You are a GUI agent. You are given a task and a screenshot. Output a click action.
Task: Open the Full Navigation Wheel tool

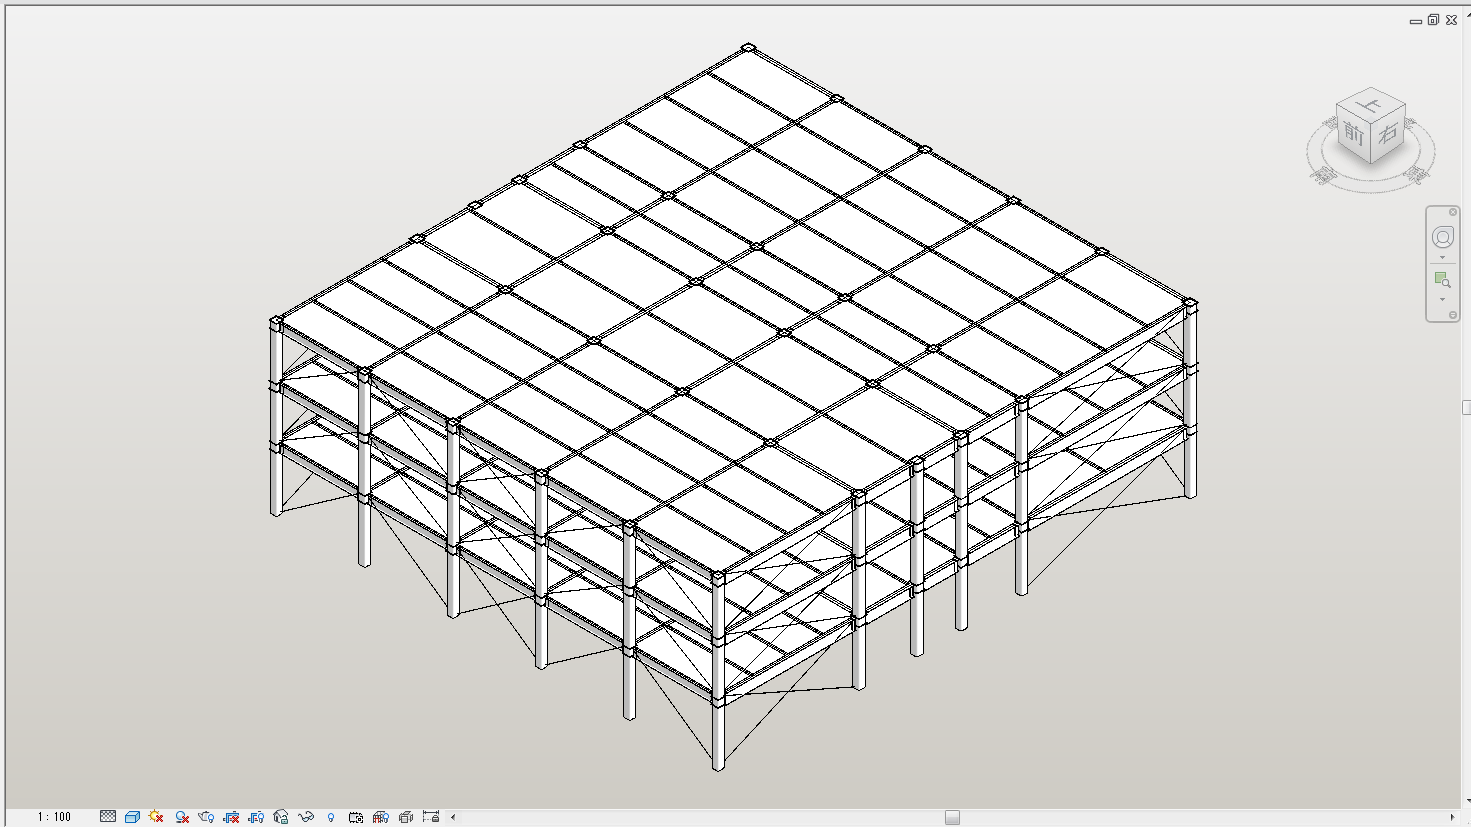(1442, 237)
